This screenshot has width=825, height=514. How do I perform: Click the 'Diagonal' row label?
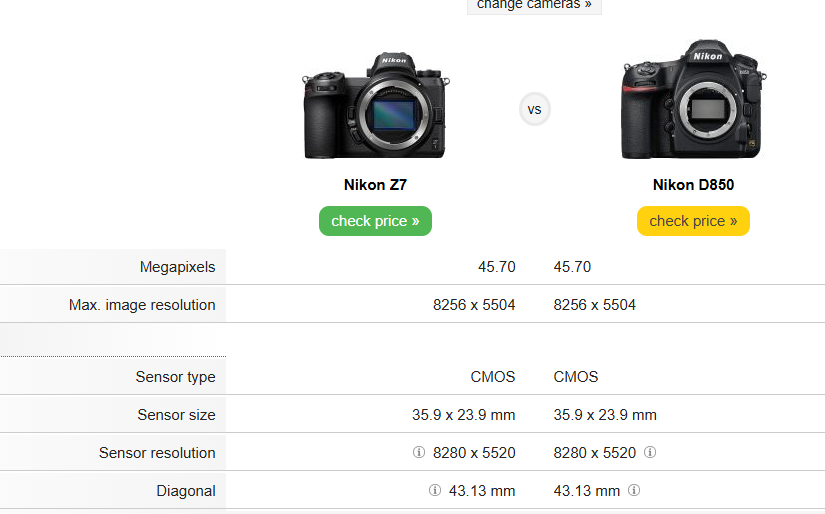click(186, 491)
